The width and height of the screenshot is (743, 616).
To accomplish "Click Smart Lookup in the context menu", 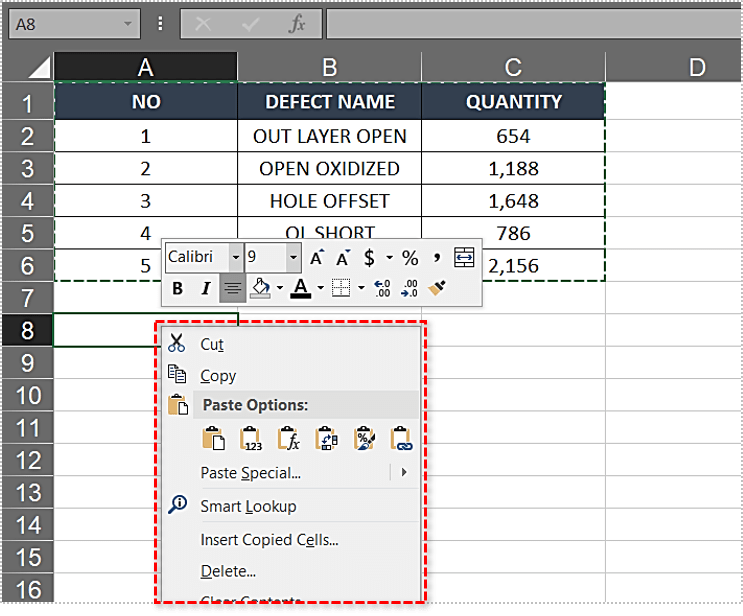I will pos(248,506).
